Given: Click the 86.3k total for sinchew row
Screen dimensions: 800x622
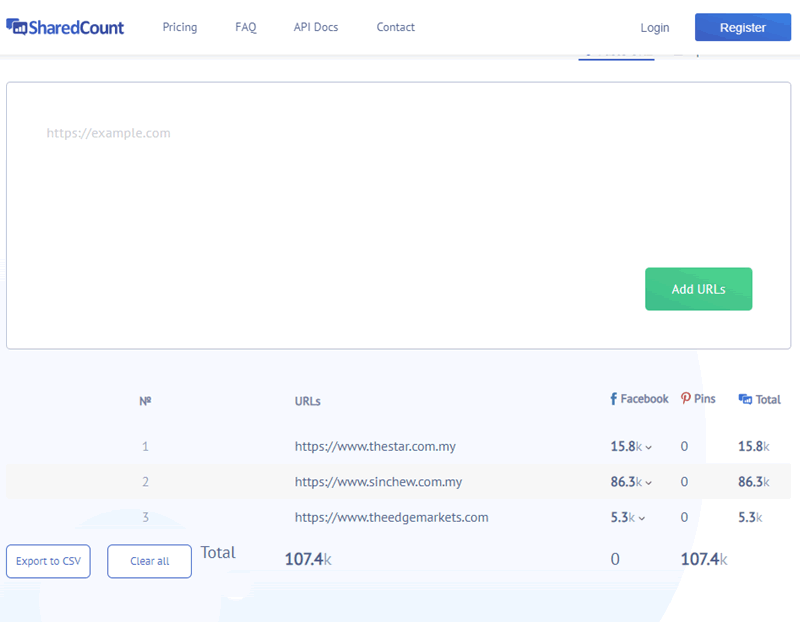Looking at the screenshot, I should (754, 482).
